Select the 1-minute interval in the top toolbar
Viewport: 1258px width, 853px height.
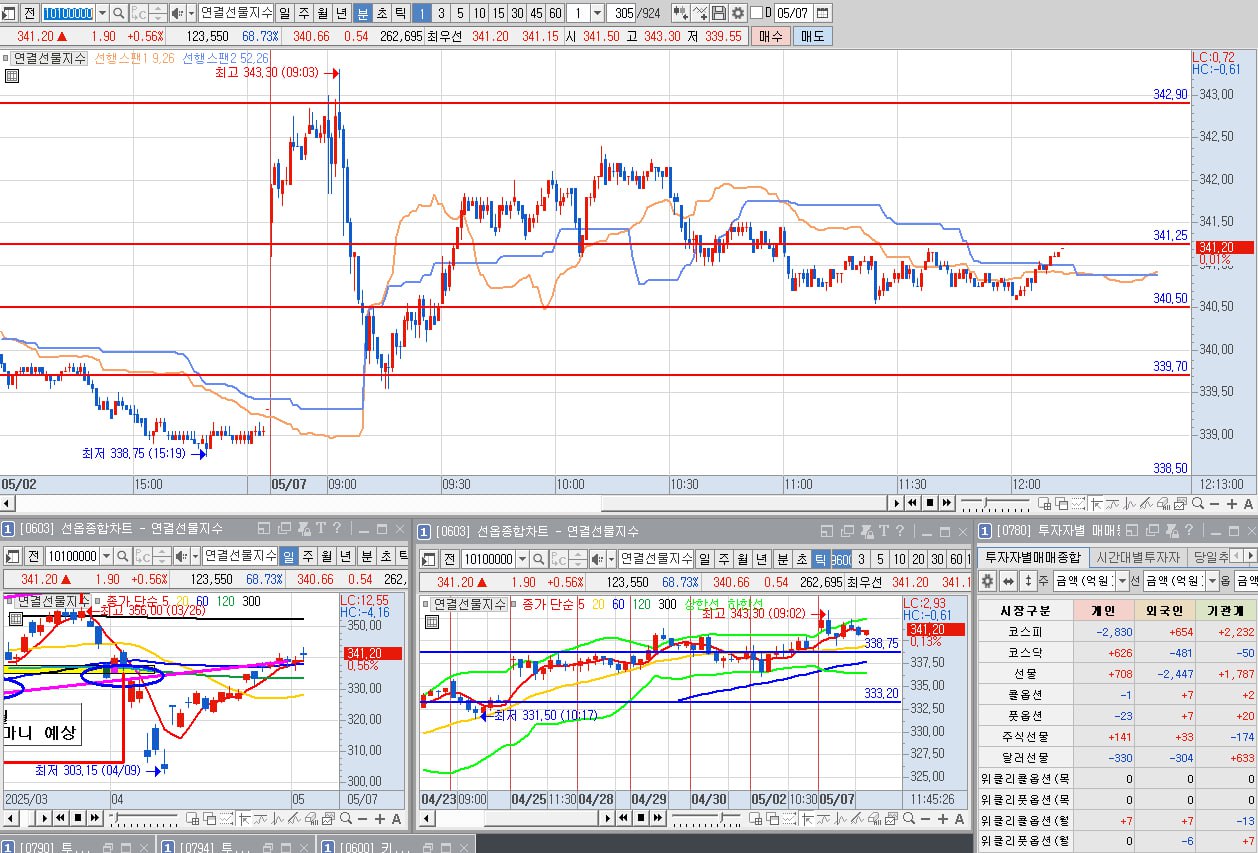tap(422, 13)
